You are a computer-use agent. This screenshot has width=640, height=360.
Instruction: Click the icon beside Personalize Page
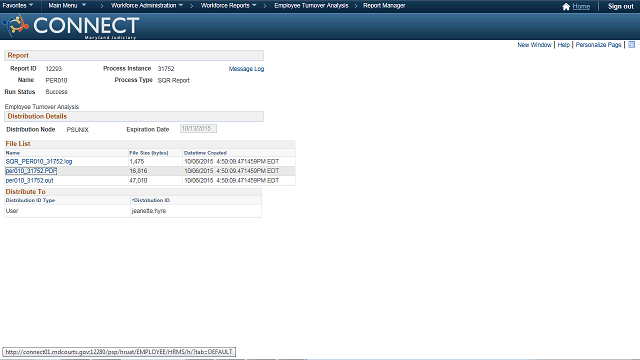pyautogui.click(x=631, y=45)
